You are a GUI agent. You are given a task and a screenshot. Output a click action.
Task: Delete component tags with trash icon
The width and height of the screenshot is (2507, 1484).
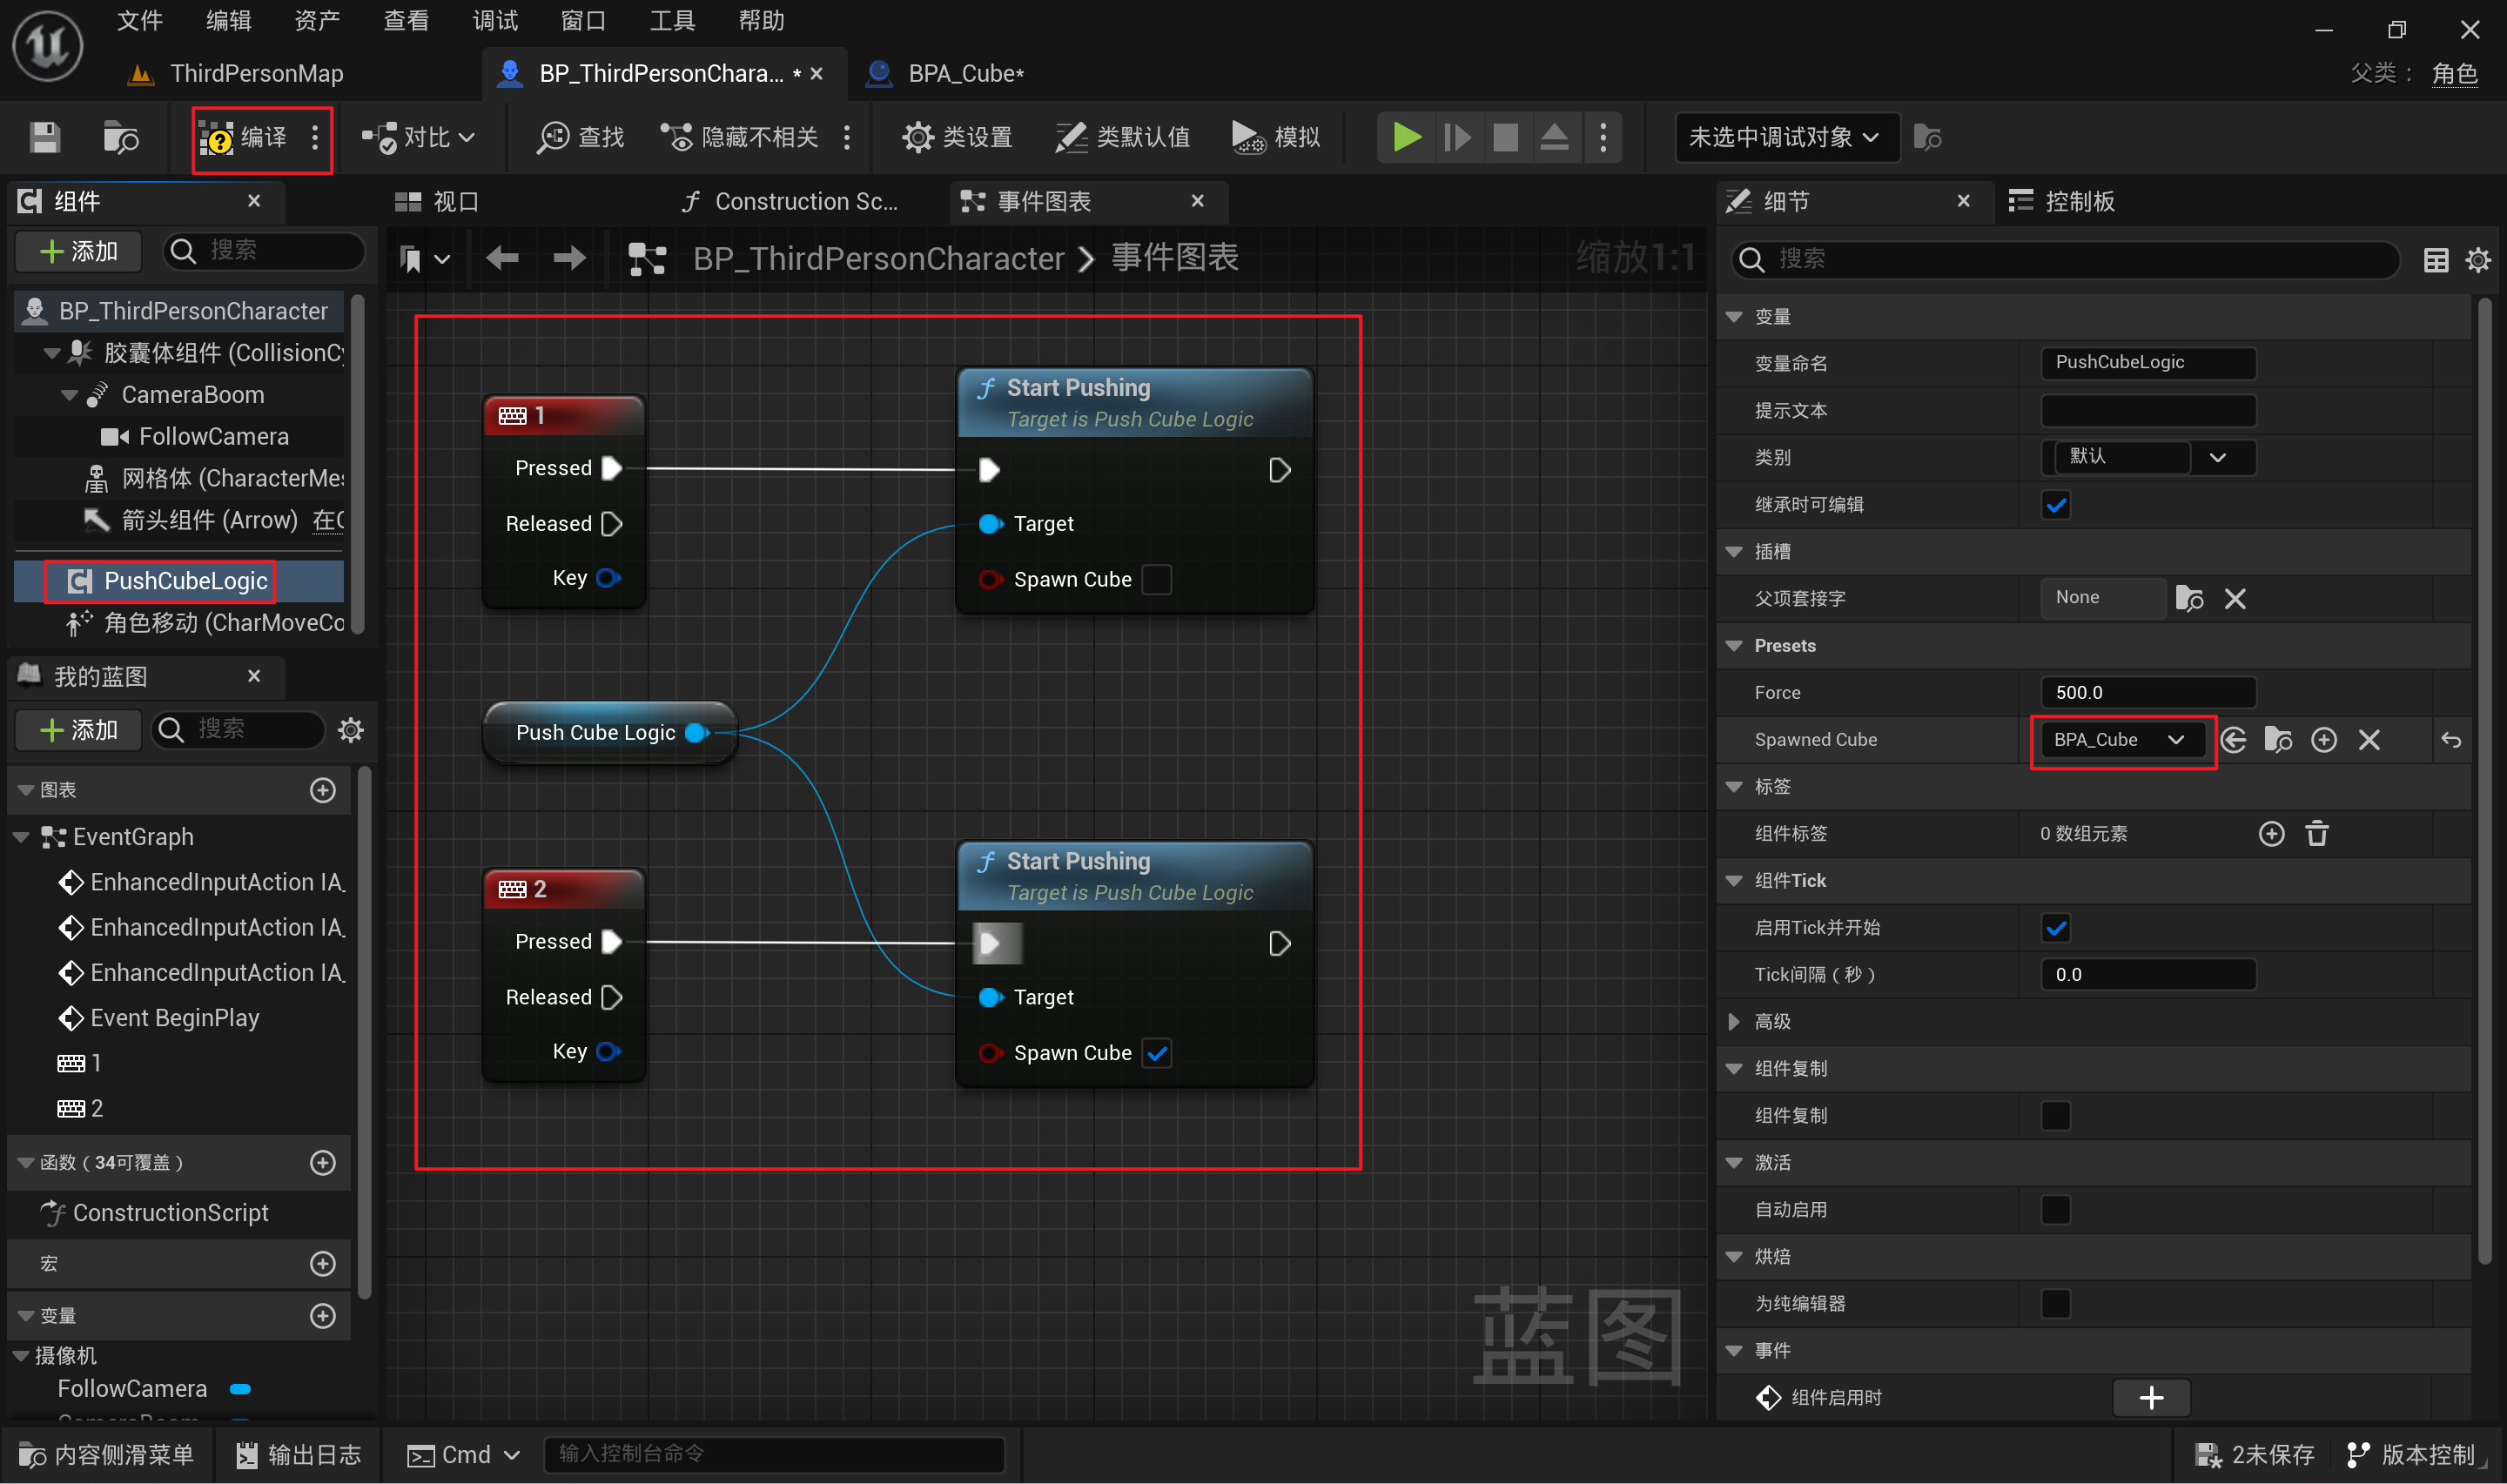point(2317,834)
